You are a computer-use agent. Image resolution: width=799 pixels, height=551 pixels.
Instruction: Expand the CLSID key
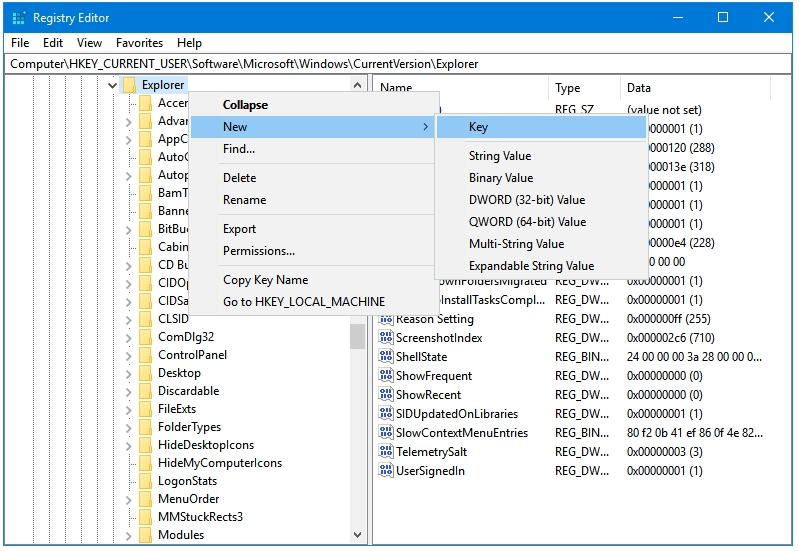click(128, 320)
